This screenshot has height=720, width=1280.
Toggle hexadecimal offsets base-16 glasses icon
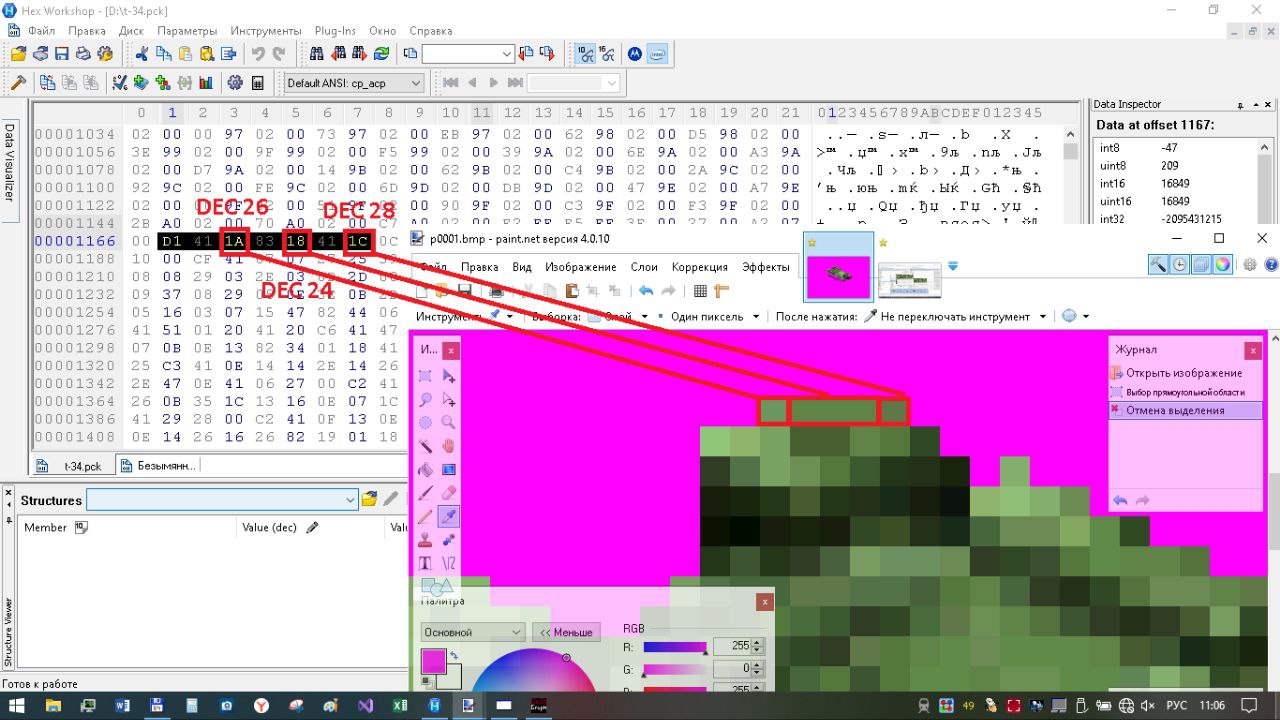(606, 54)
